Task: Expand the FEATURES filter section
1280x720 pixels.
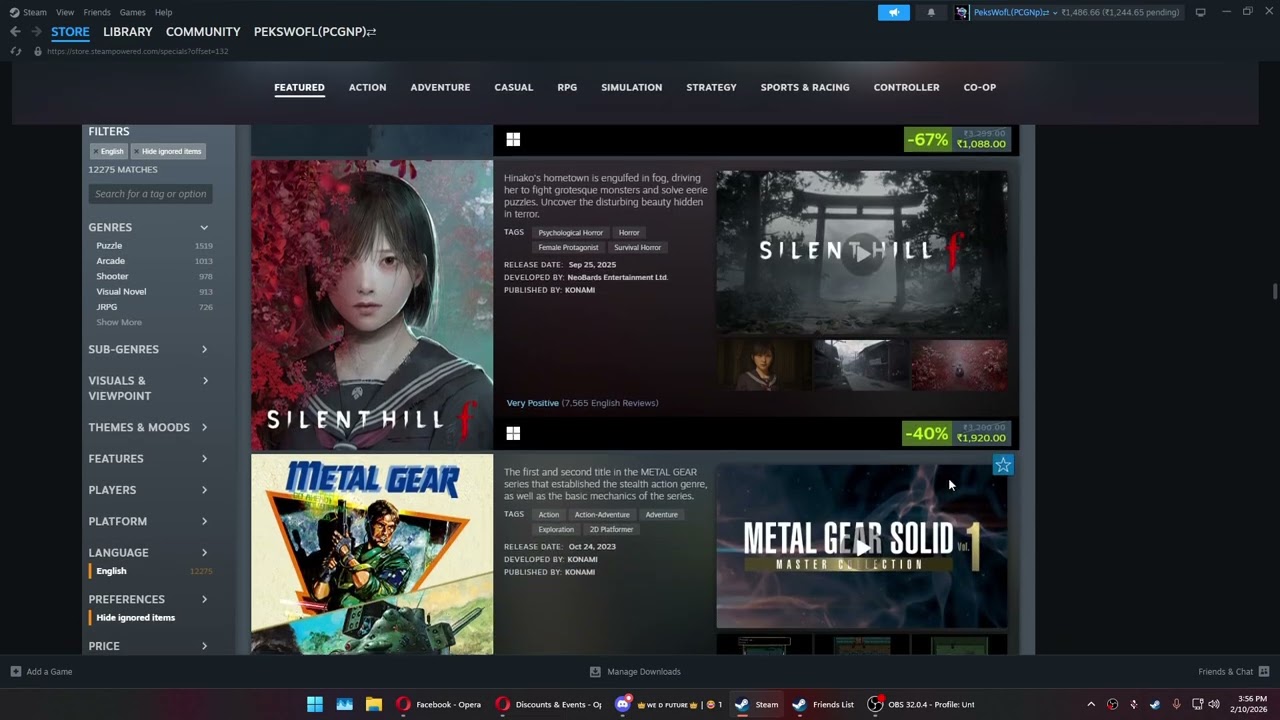Action: (150, 458)
